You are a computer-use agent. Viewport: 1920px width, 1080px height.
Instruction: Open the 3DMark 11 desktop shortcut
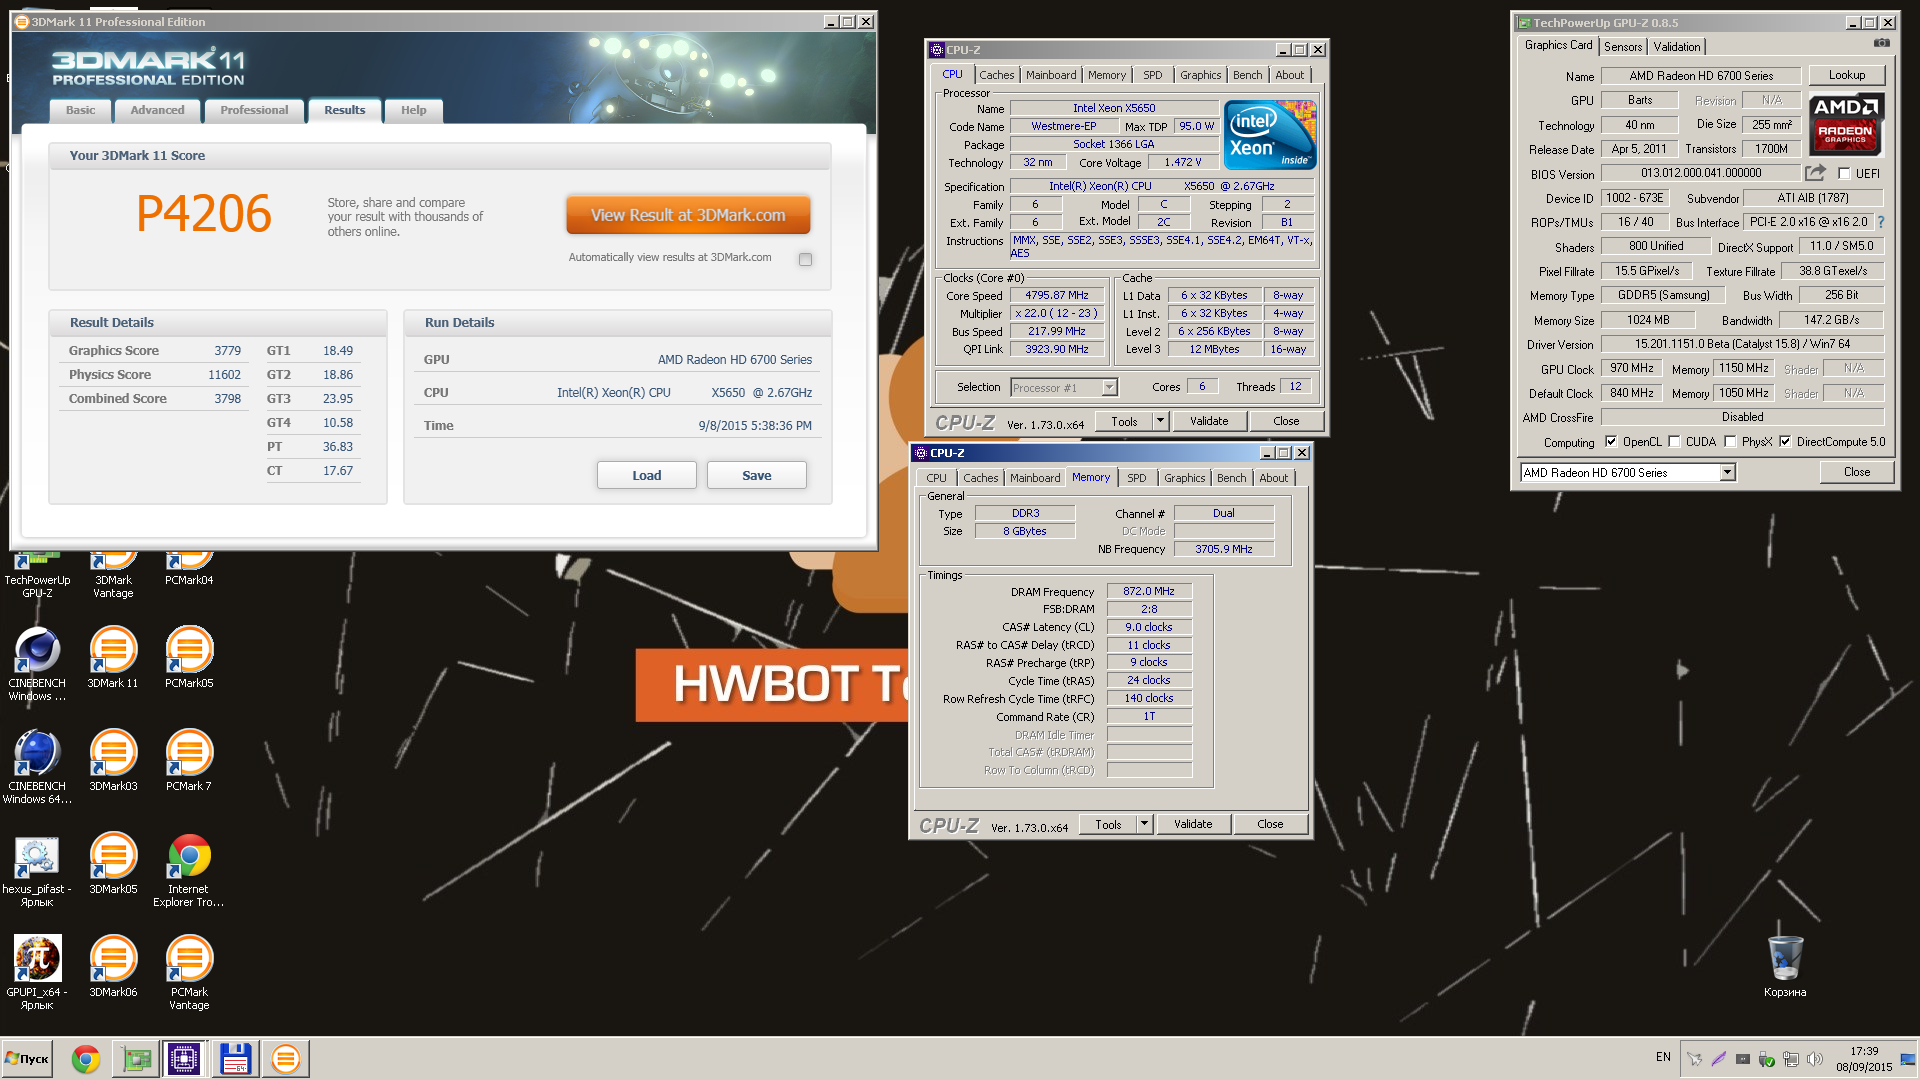113,657
